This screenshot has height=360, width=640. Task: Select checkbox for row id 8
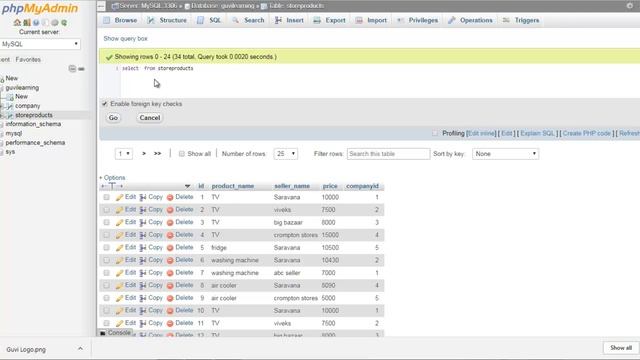pyautogui.click(x=107, y=286)
